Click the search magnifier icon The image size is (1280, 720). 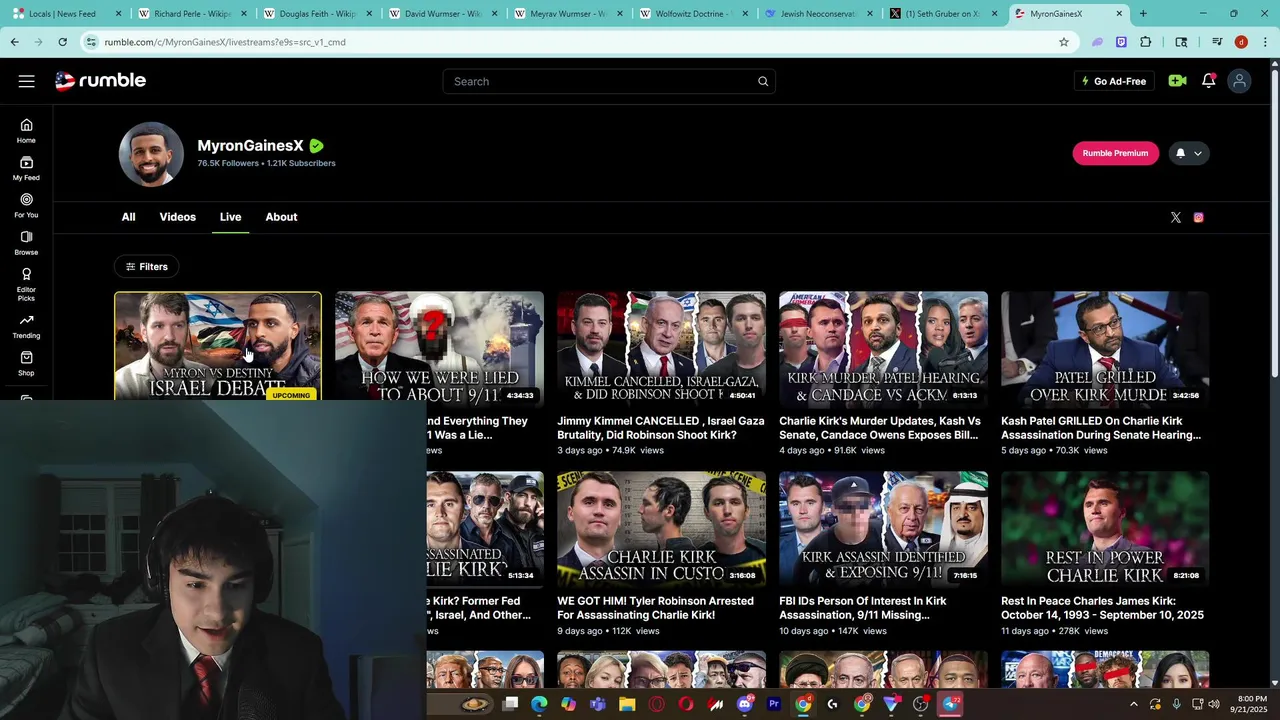click(763, 81)
